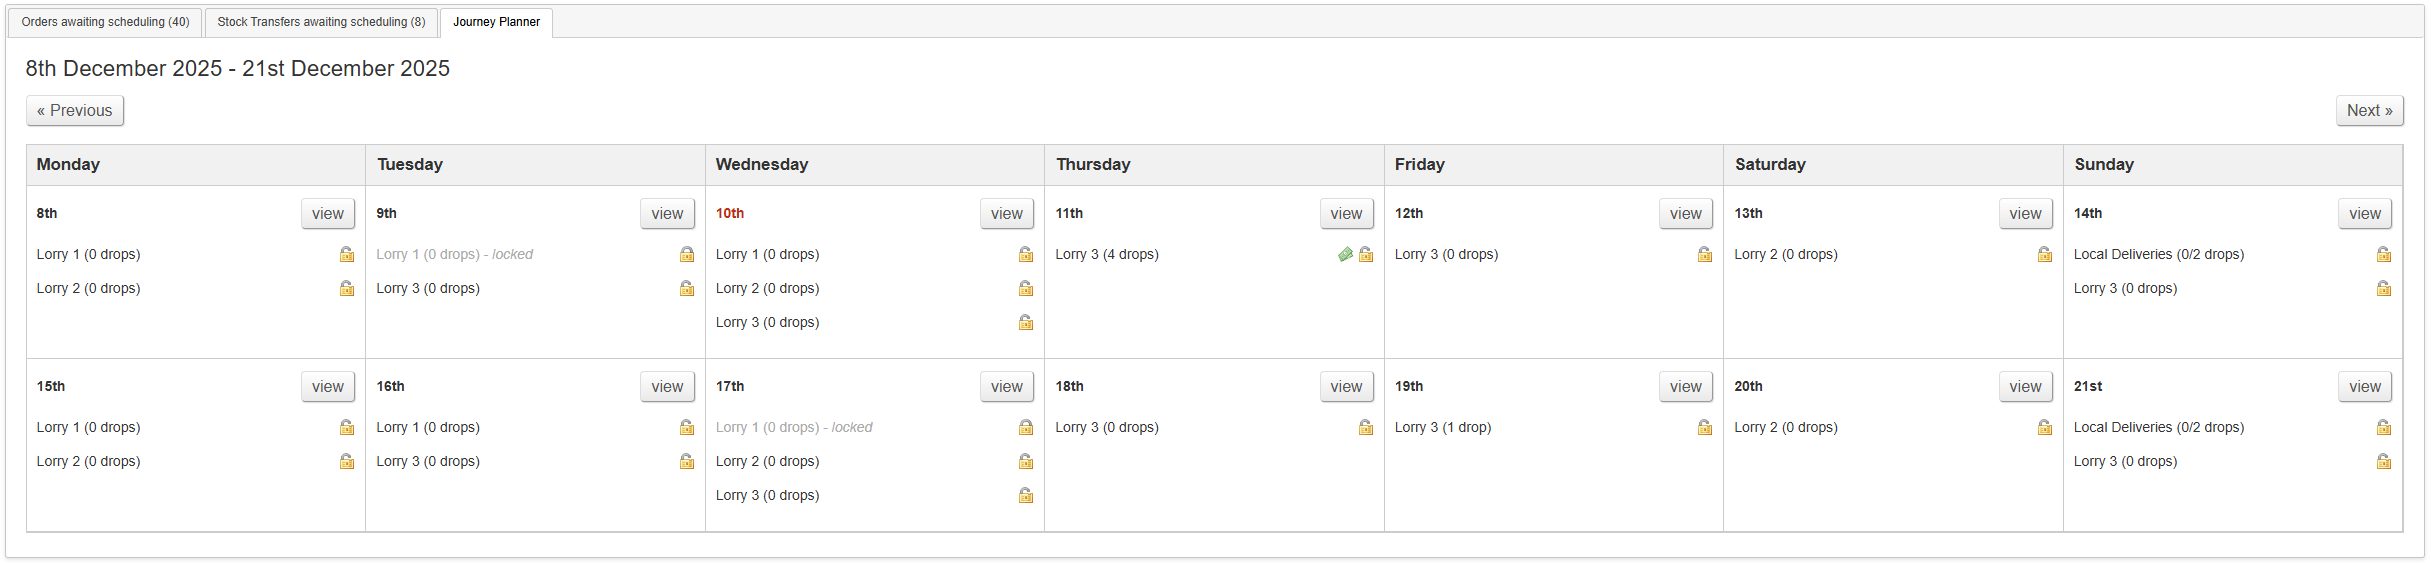
Task: Toggle lock for Lorry 1 on 15th
Action: tap(347, 428)
